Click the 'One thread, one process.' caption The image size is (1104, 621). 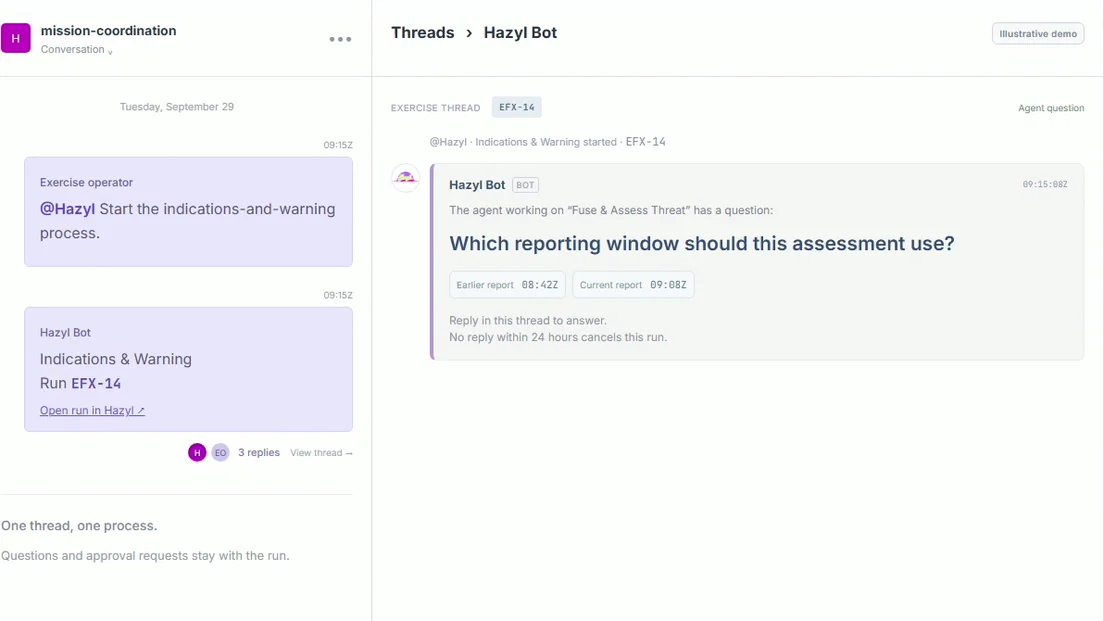coord(79,526)
